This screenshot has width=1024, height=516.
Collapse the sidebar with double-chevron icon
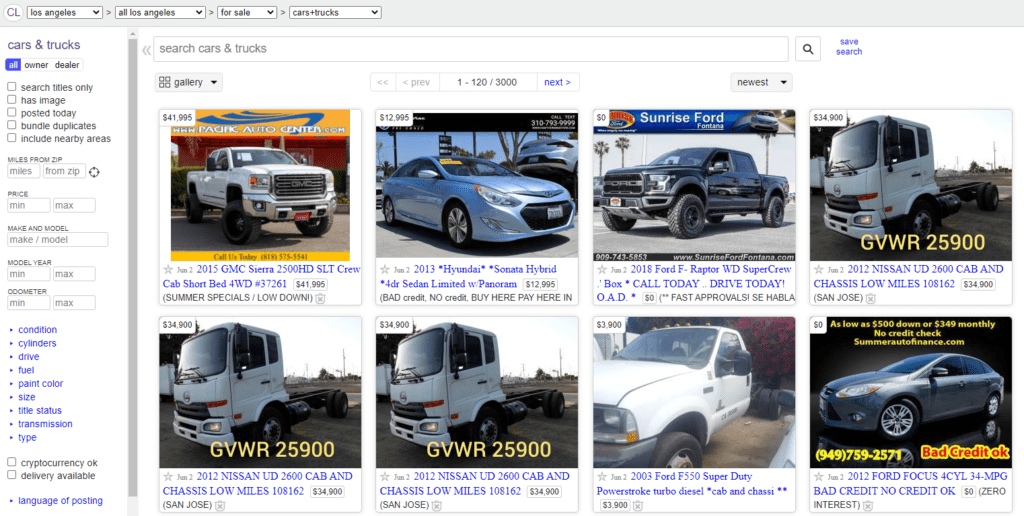click(x=146, y=50)
